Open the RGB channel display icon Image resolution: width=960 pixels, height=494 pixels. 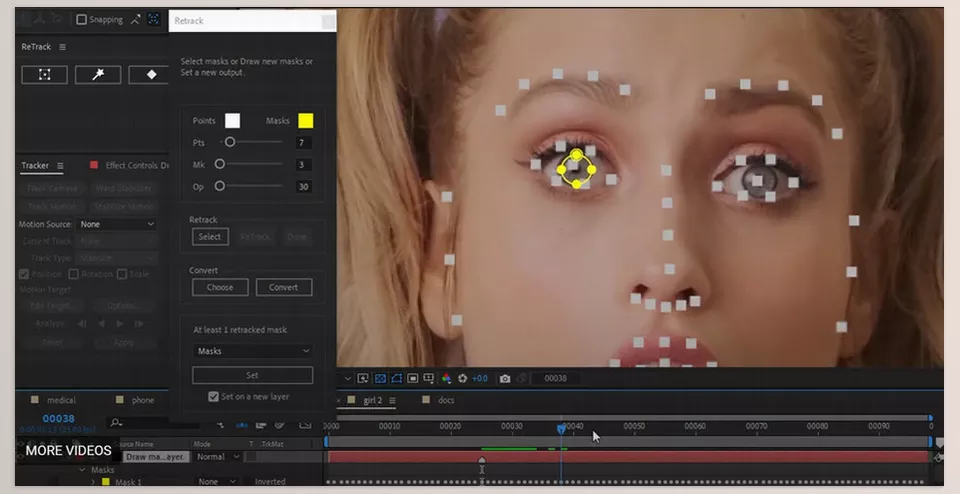446,378
